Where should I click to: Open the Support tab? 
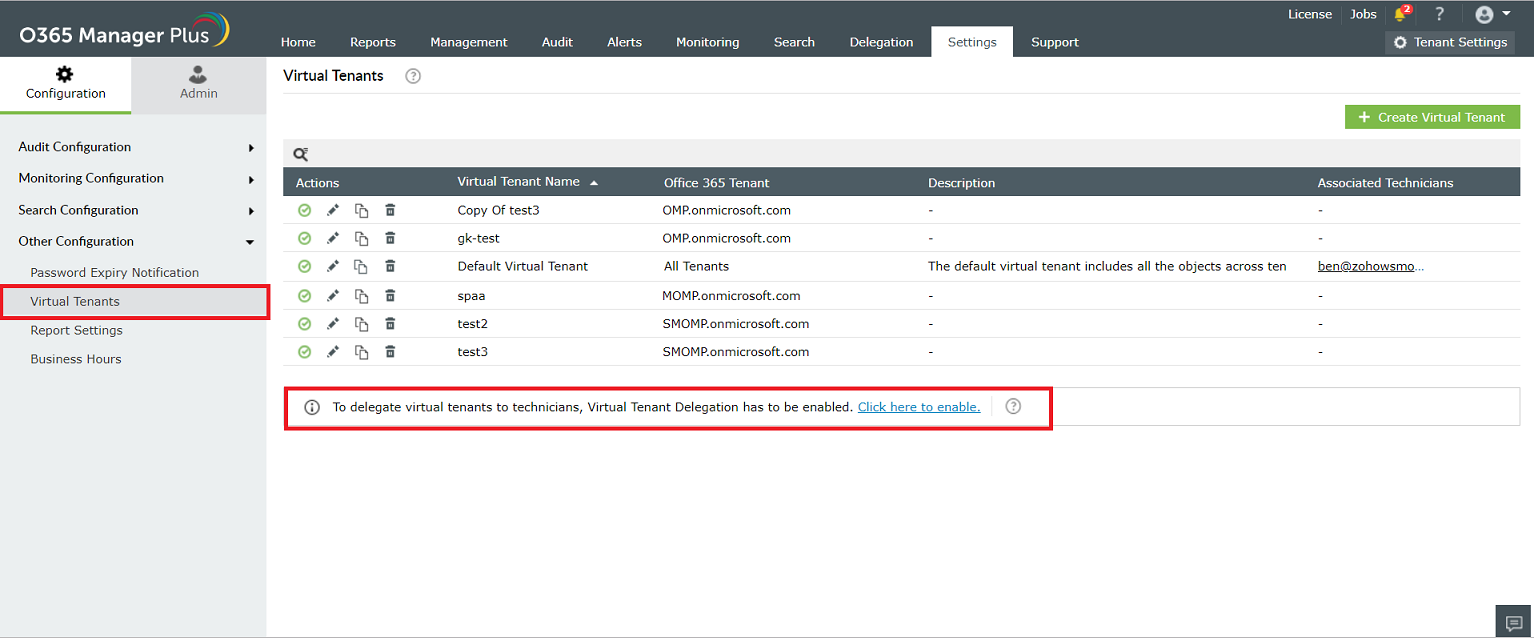pos(1055,42)
